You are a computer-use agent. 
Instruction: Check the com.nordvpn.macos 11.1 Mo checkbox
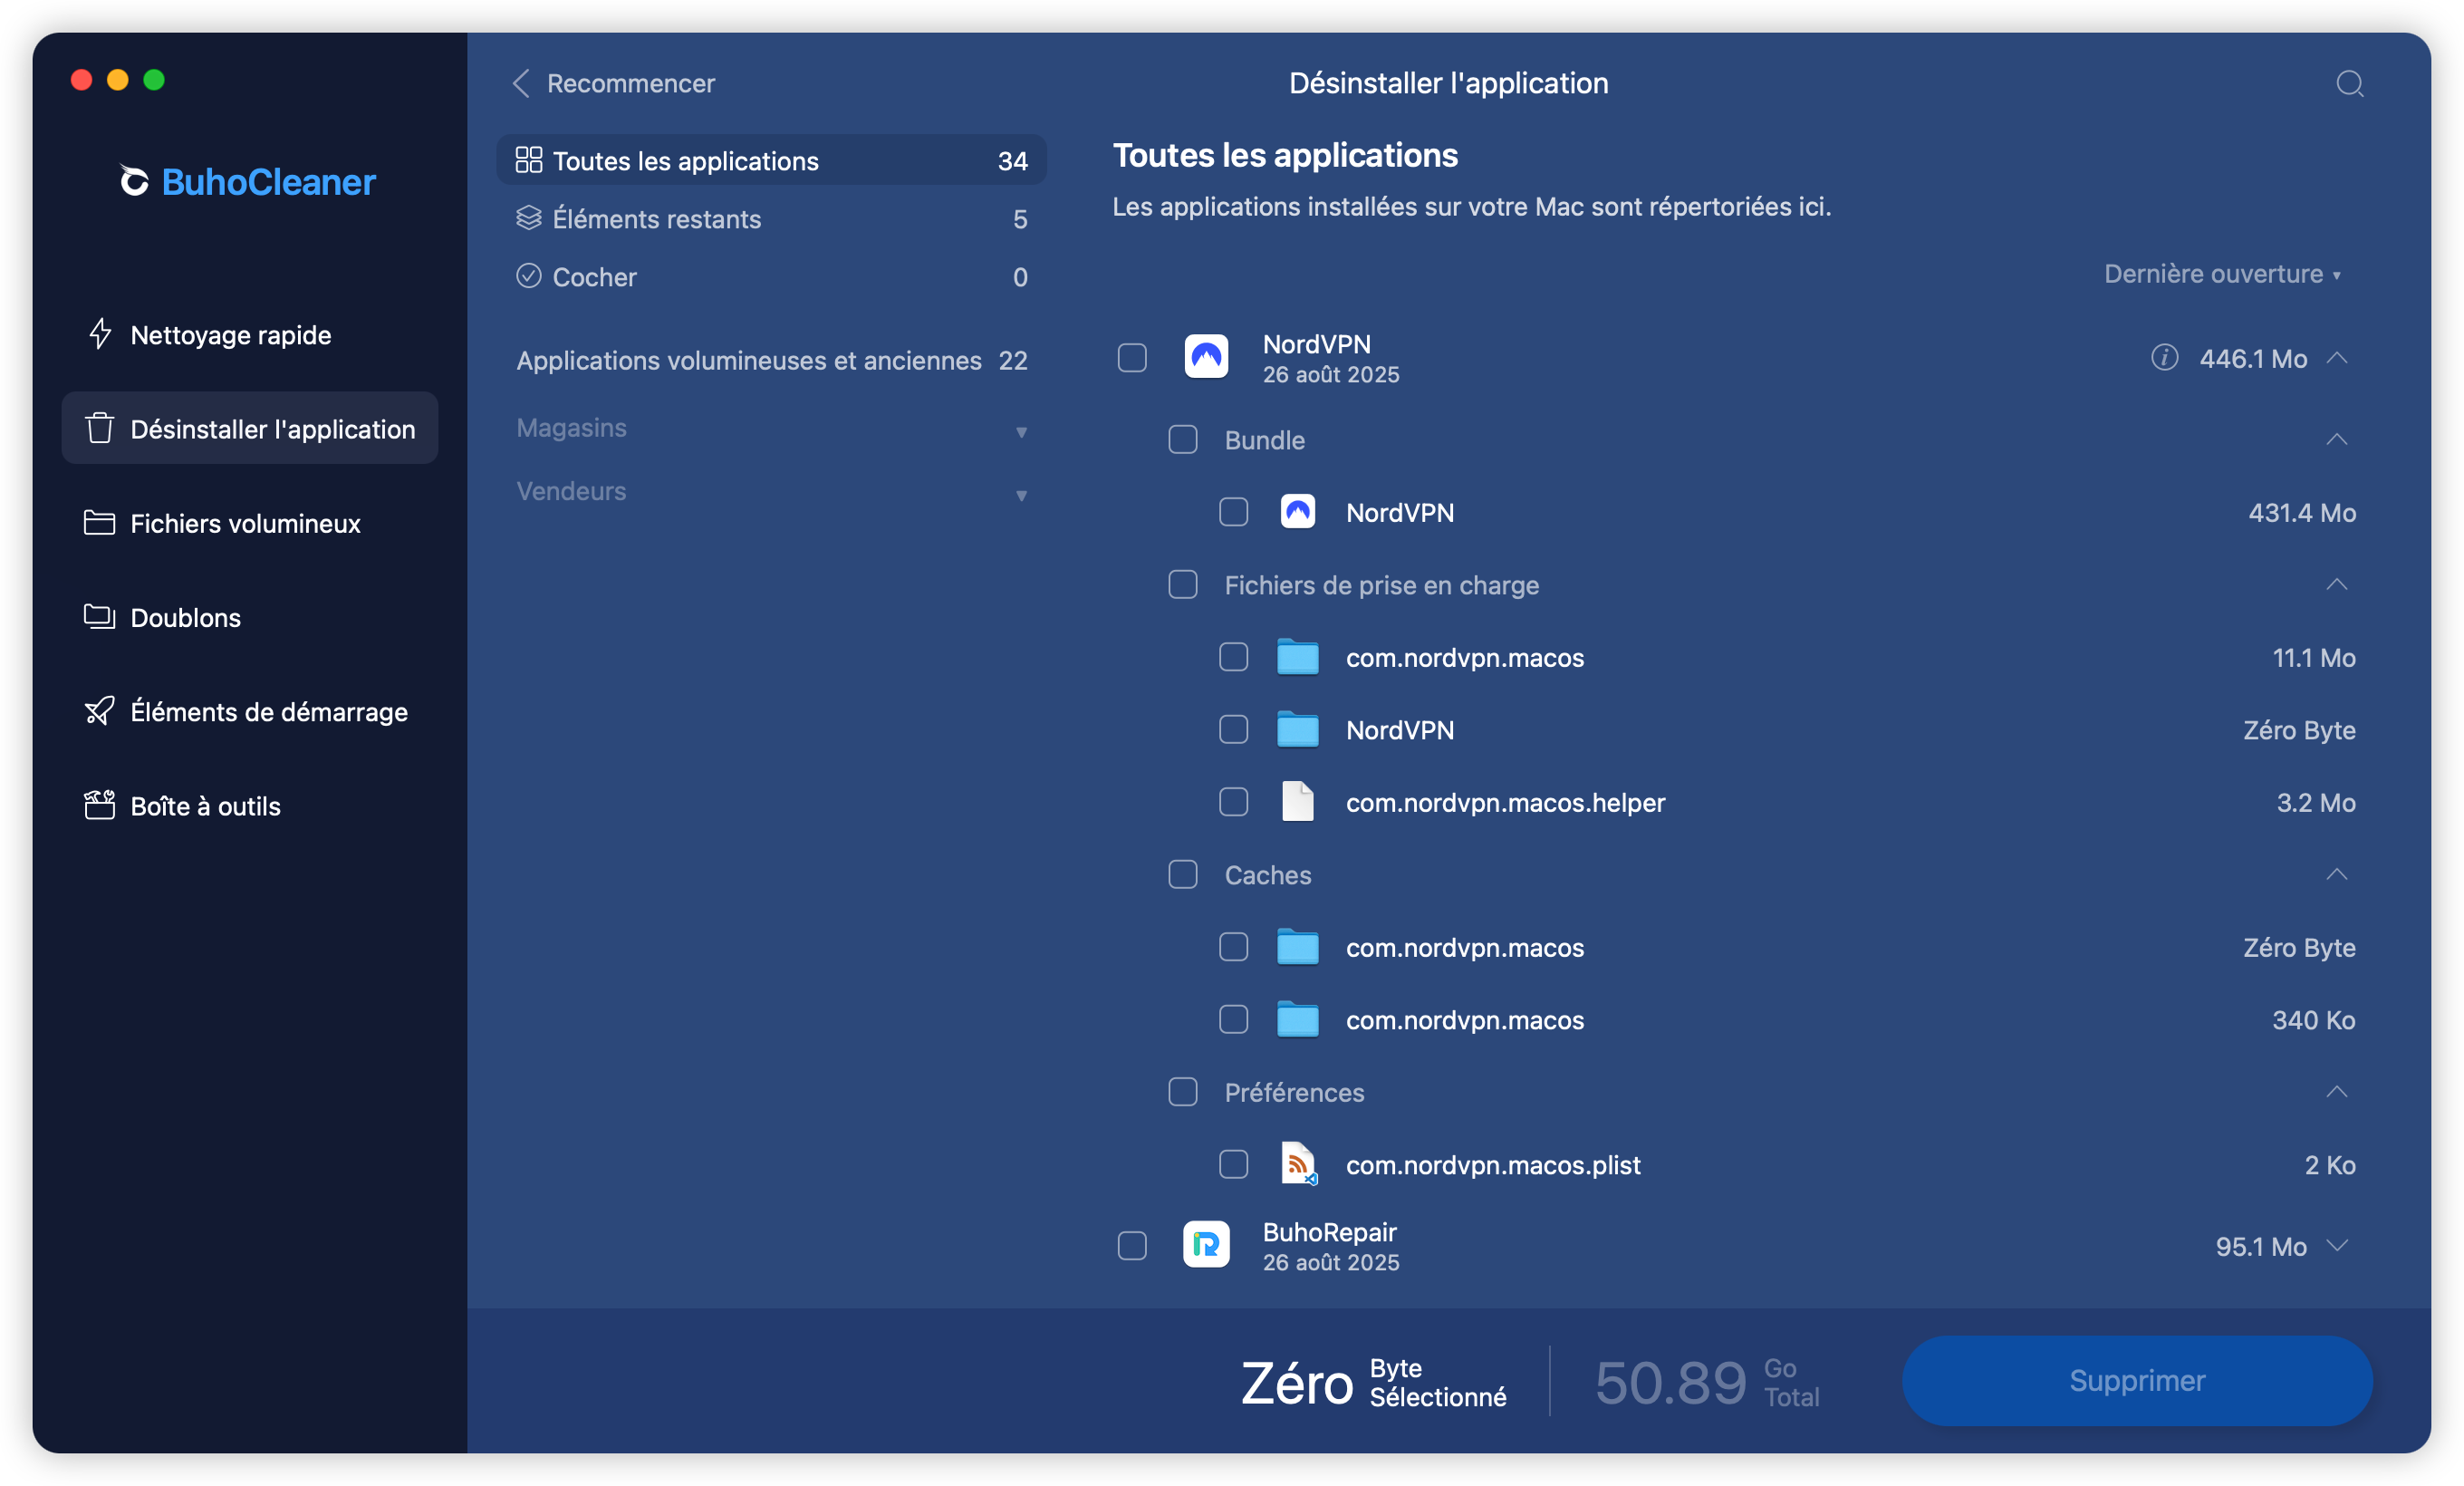click(x=1233, y=657)
